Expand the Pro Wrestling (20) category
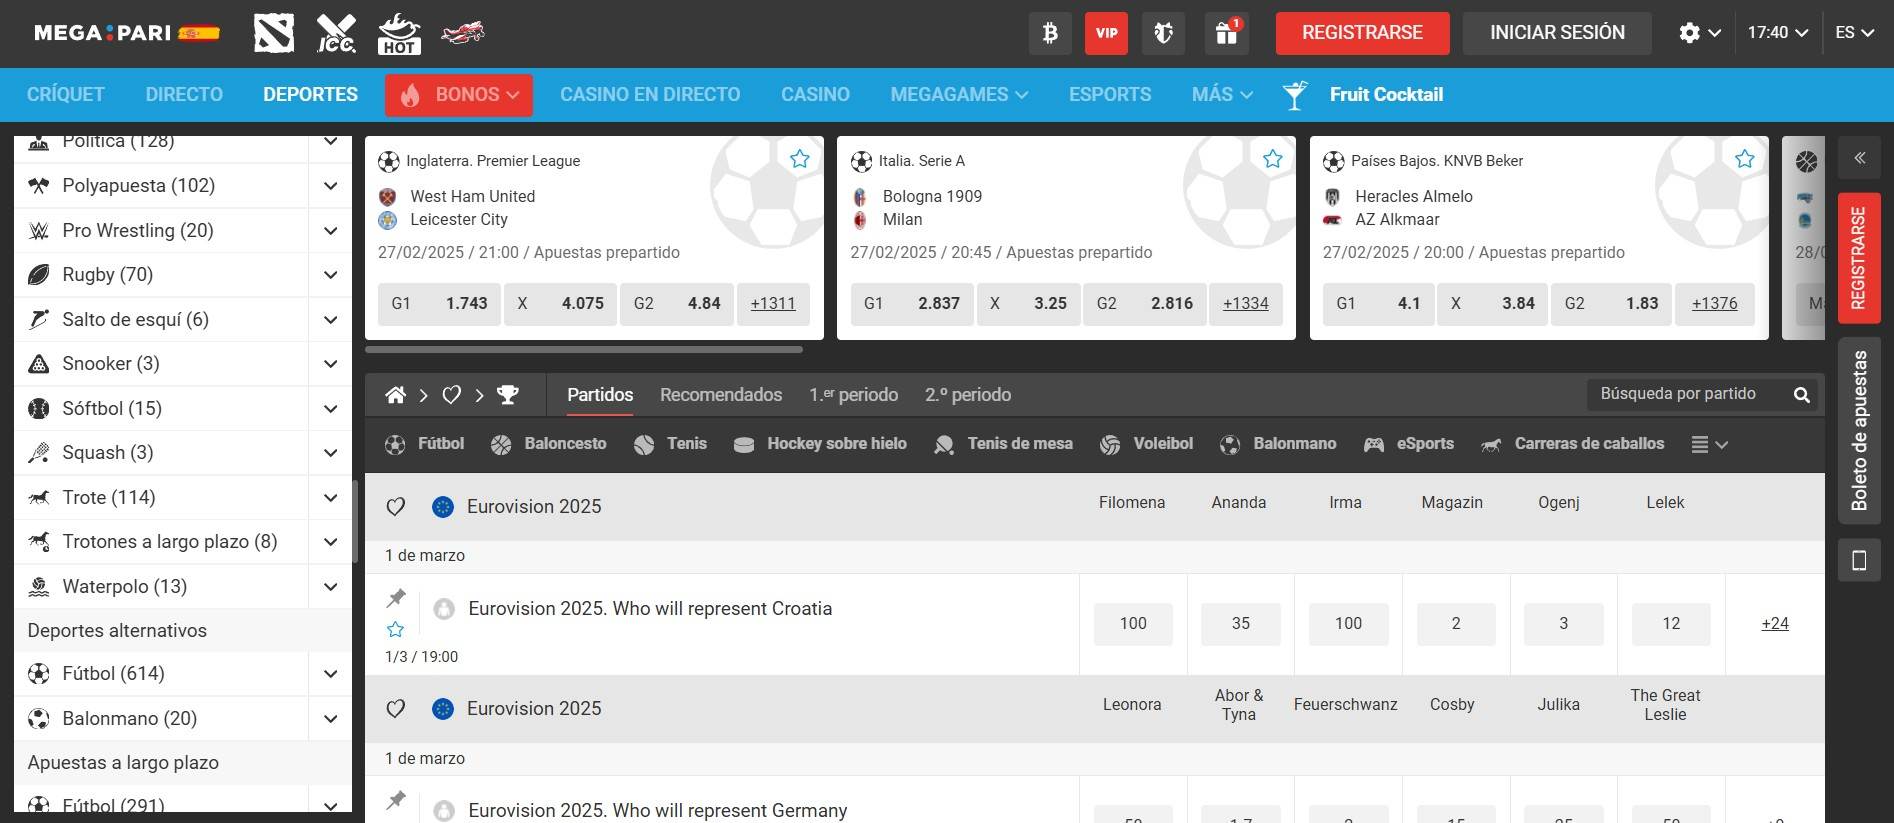Viewport: 1894px width, 823px height. pyautogui.click(x=330, y=231)
